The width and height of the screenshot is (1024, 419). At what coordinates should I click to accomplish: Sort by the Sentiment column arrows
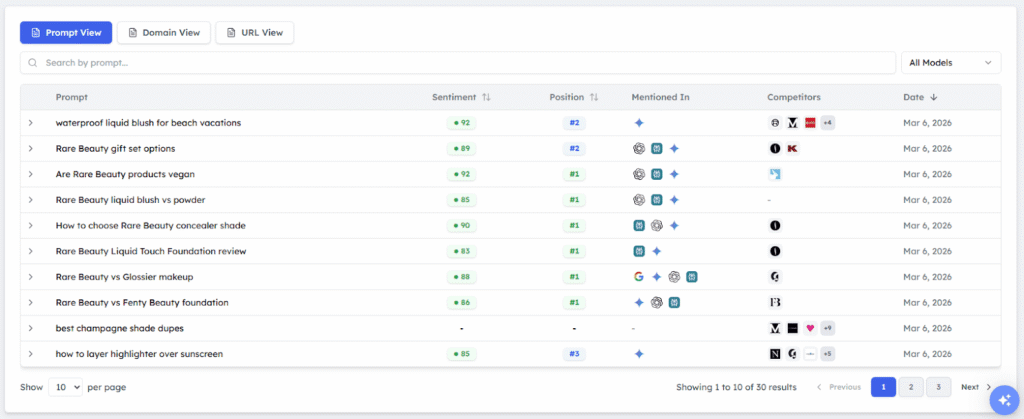pyautogui.click(x=486, y=97)
